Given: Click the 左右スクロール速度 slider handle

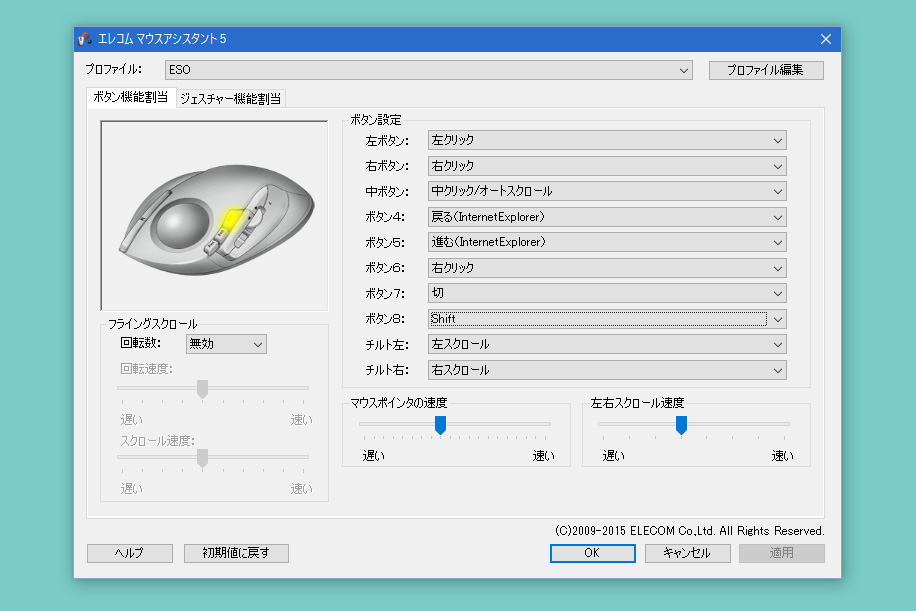Looking at the screenshot, I should pos(681,425).
